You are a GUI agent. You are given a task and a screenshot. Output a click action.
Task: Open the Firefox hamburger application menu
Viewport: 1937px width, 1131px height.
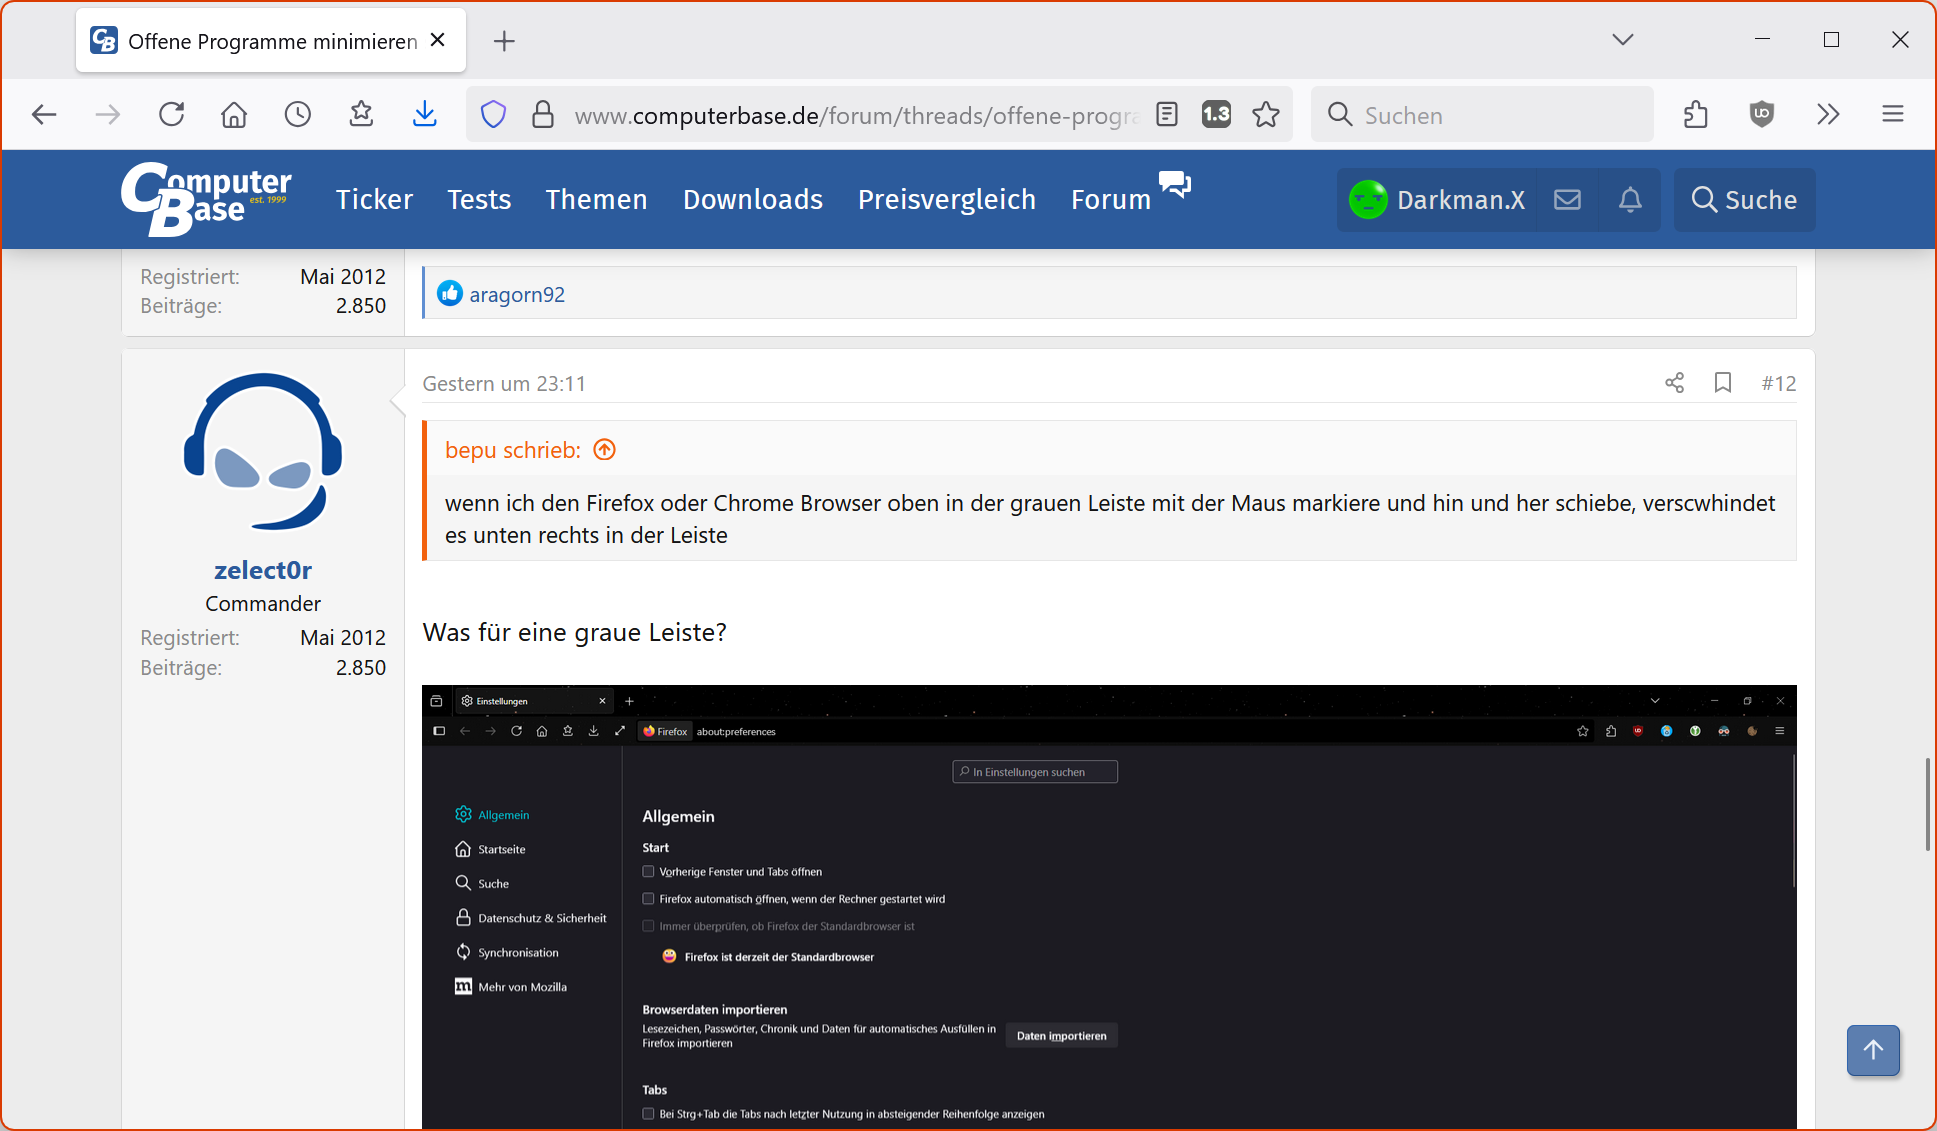1892,114
